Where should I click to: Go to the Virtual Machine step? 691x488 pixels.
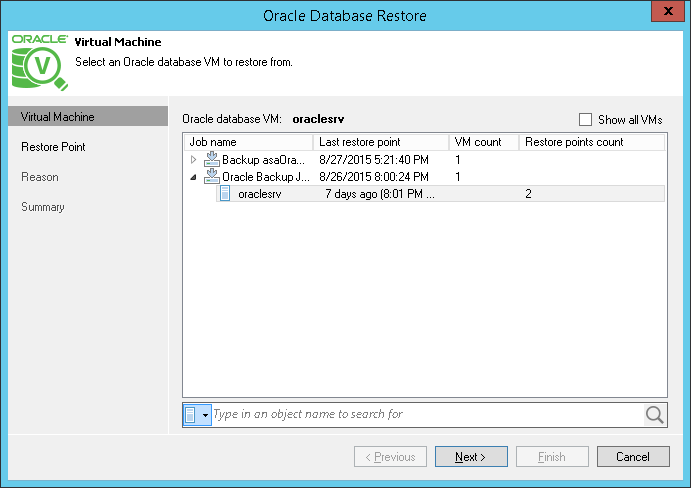tap(88, 116)
